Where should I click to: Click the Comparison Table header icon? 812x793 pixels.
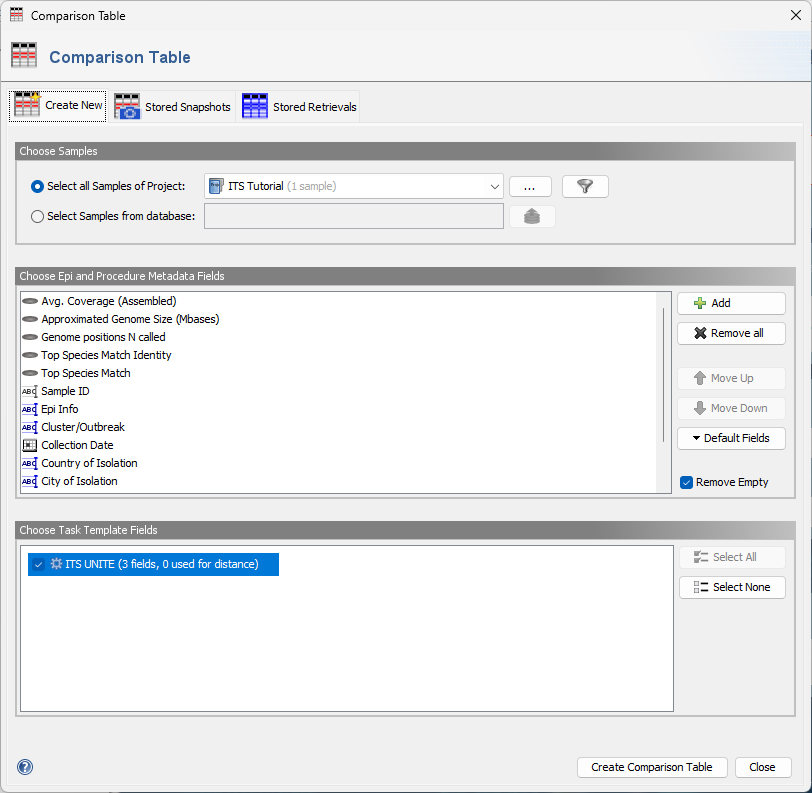(x=24, y=56)
